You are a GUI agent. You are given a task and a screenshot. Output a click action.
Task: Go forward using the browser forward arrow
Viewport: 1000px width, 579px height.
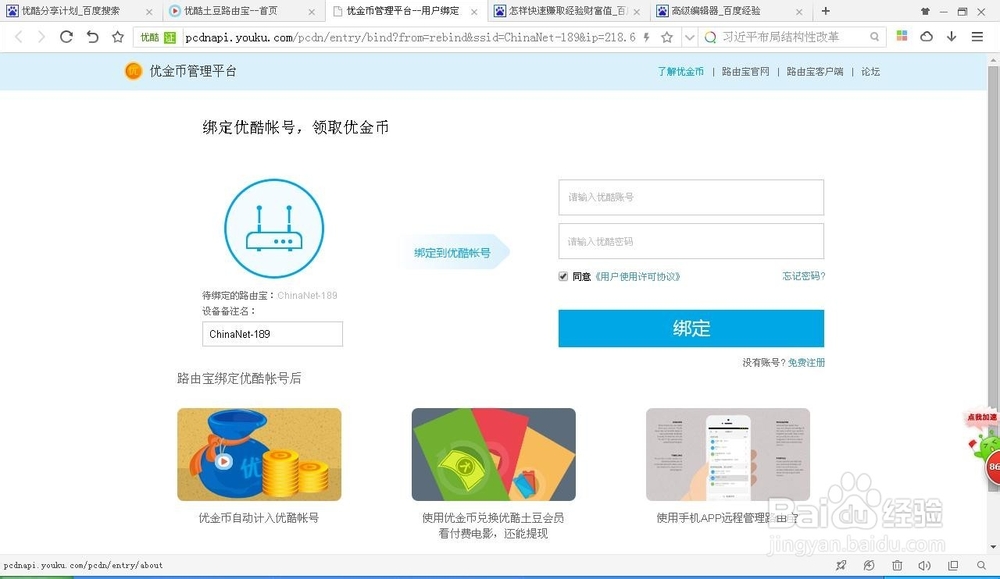(41, 37)
